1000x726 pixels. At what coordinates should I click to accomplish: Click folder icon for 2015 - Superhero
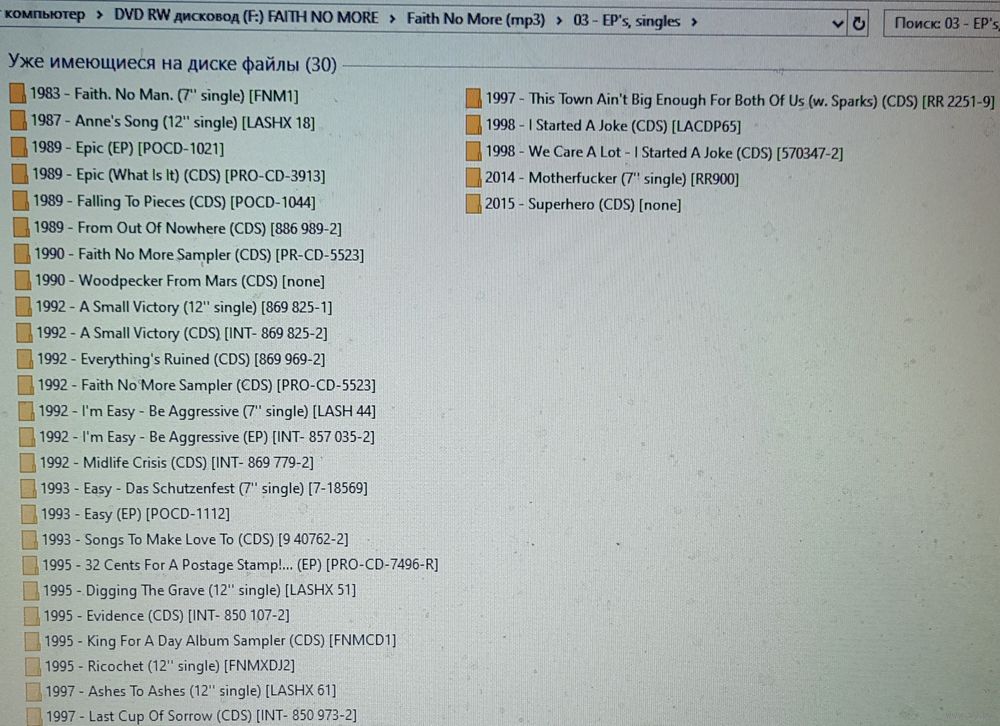click(473, 204)
